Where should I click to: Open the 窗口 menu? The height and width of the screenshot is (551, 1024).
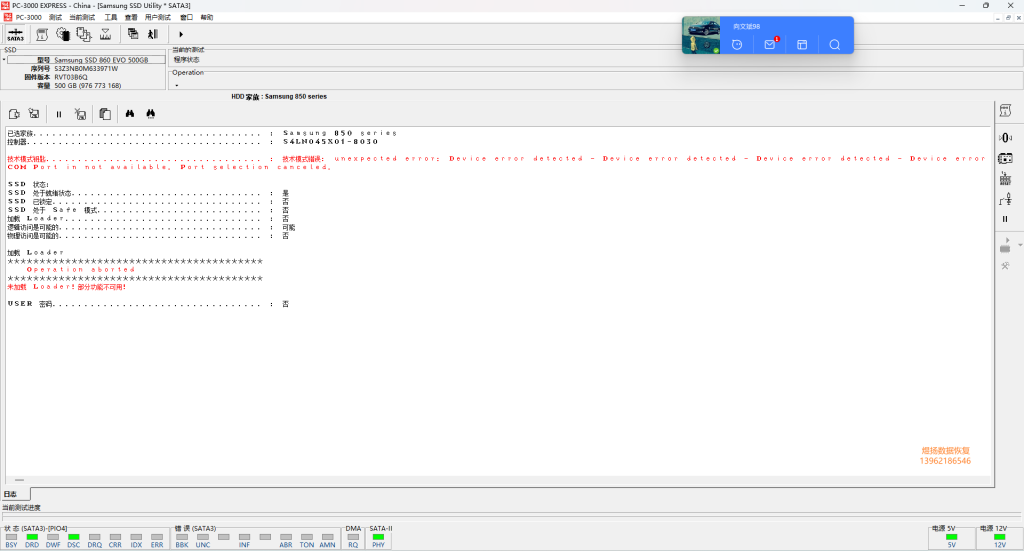coord(187,18)
